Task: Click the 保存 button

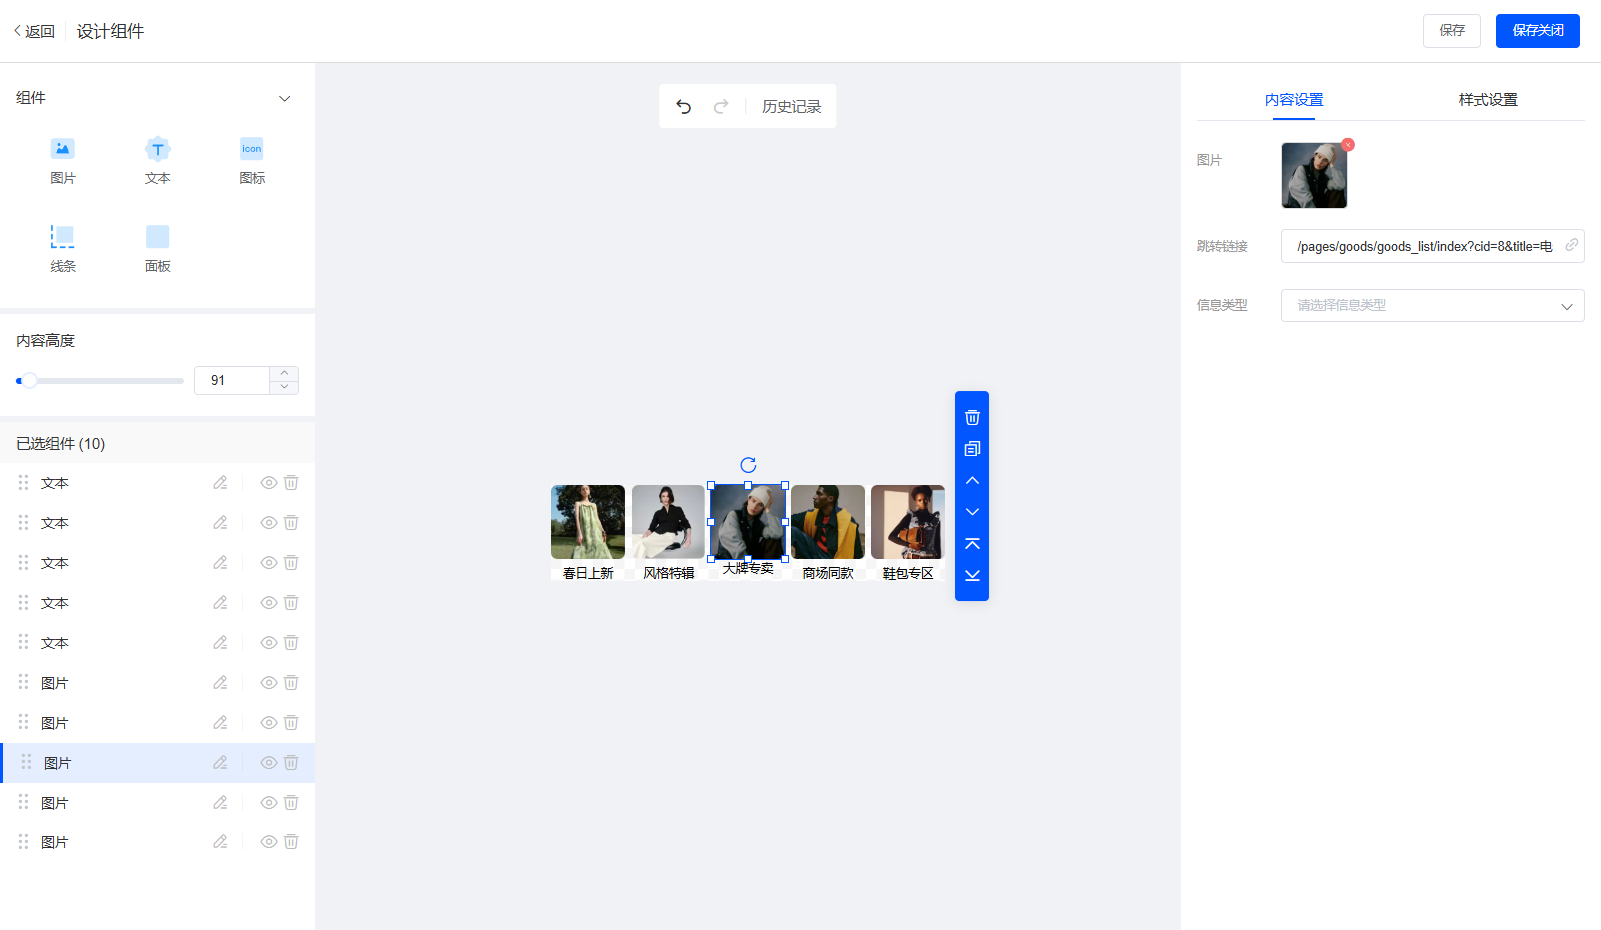Action: click(x=1452, y=31)
